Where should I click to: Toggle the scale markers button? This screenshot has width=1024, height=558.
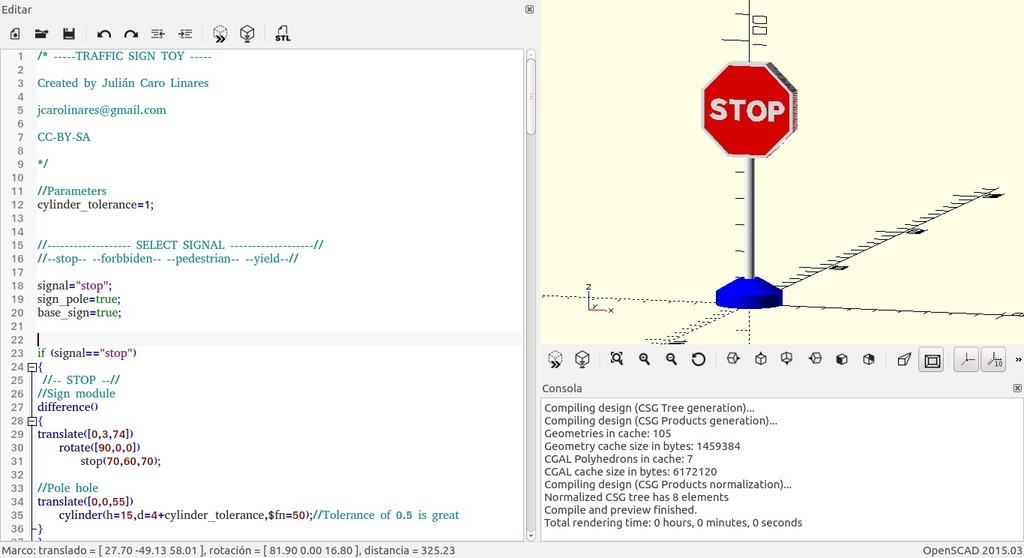[994, 360]
